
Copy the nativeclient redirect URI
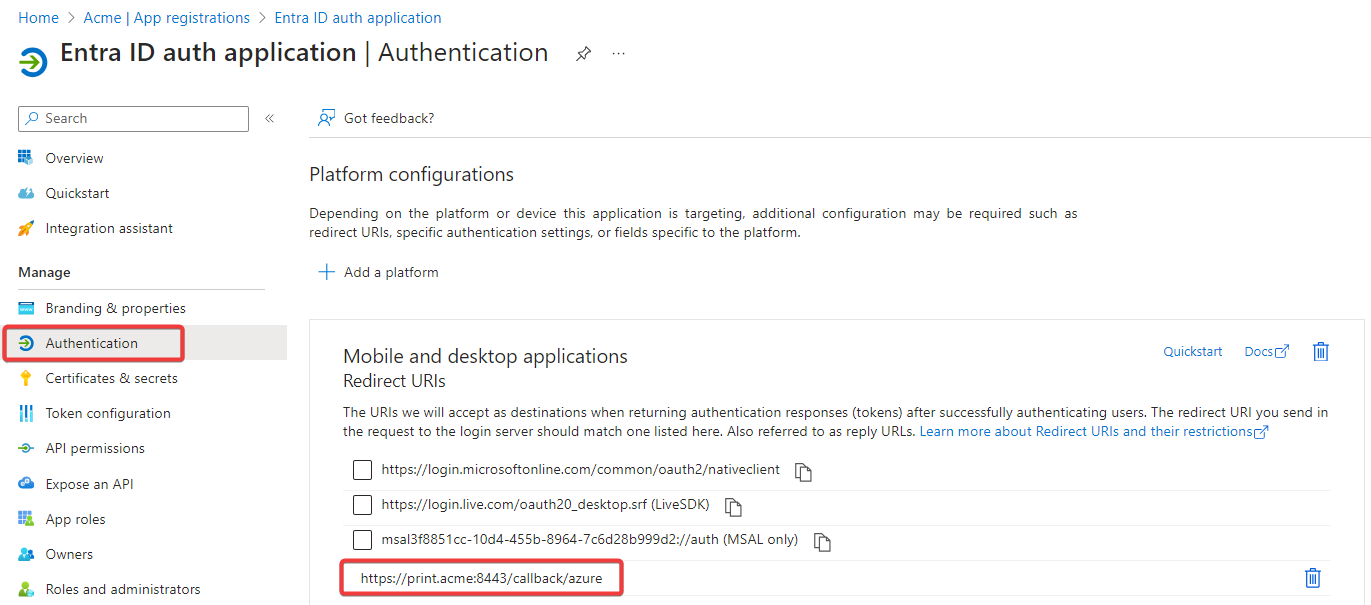click(802, 471)
